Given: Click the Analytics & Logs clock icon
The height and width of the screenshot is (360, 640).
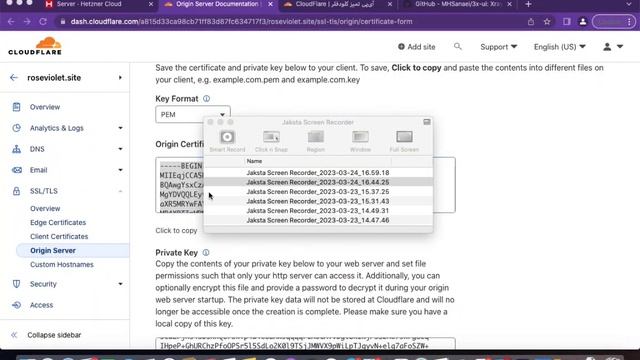Looking at the screenshot, I should click(x=16, y=128).
